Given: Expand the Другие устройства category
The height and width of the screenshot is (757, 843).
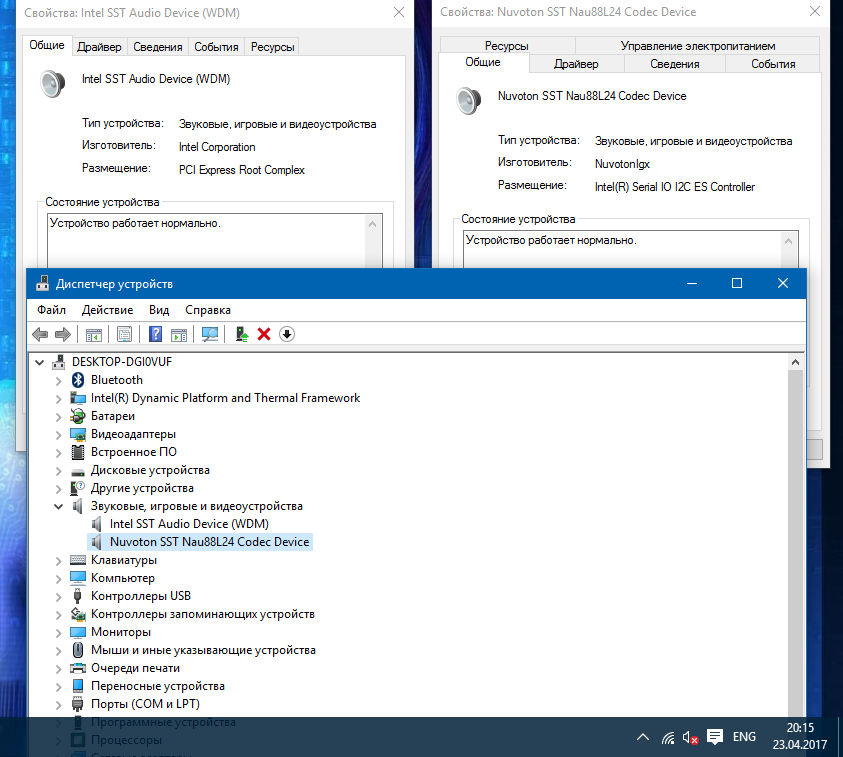Looking at the screenshot, I should [x=59, y=489].
